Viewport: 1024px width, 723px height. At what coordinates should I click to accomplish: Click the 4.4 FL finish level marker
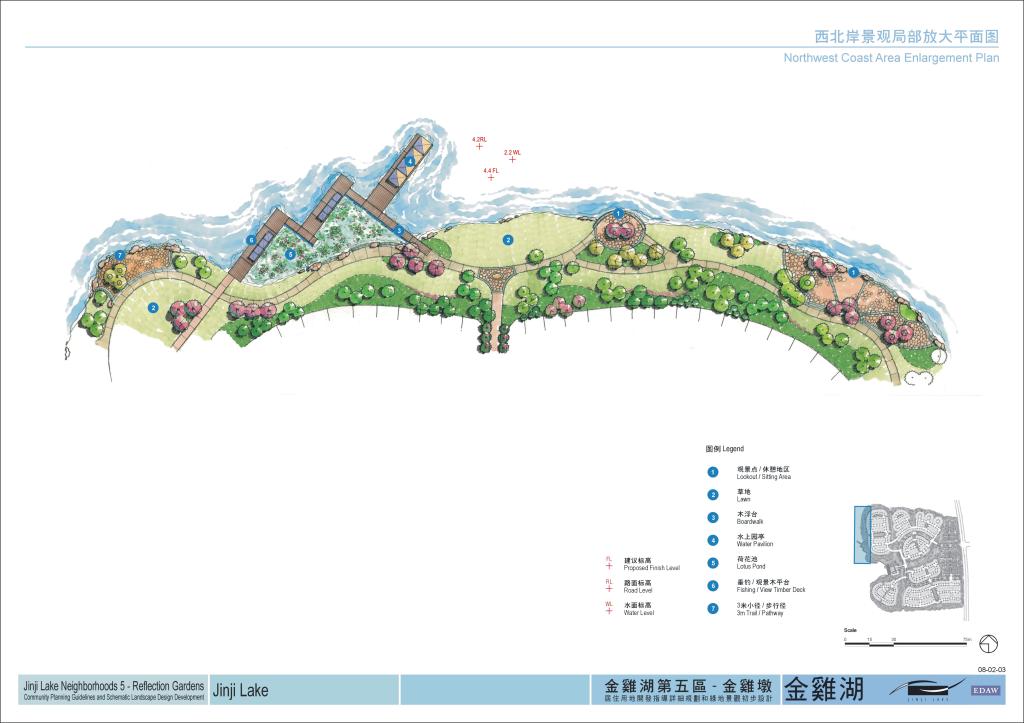491,177
